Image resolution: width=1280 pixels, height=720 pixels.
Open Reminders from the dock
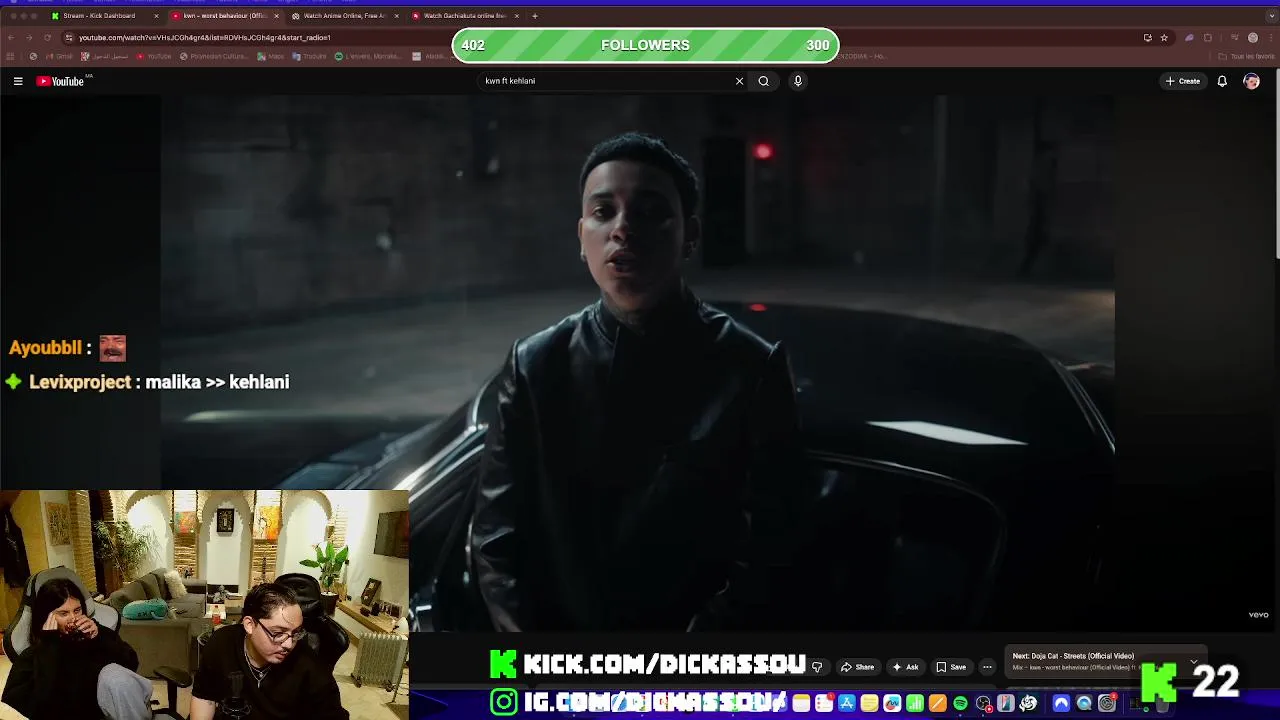coord(824,703)
